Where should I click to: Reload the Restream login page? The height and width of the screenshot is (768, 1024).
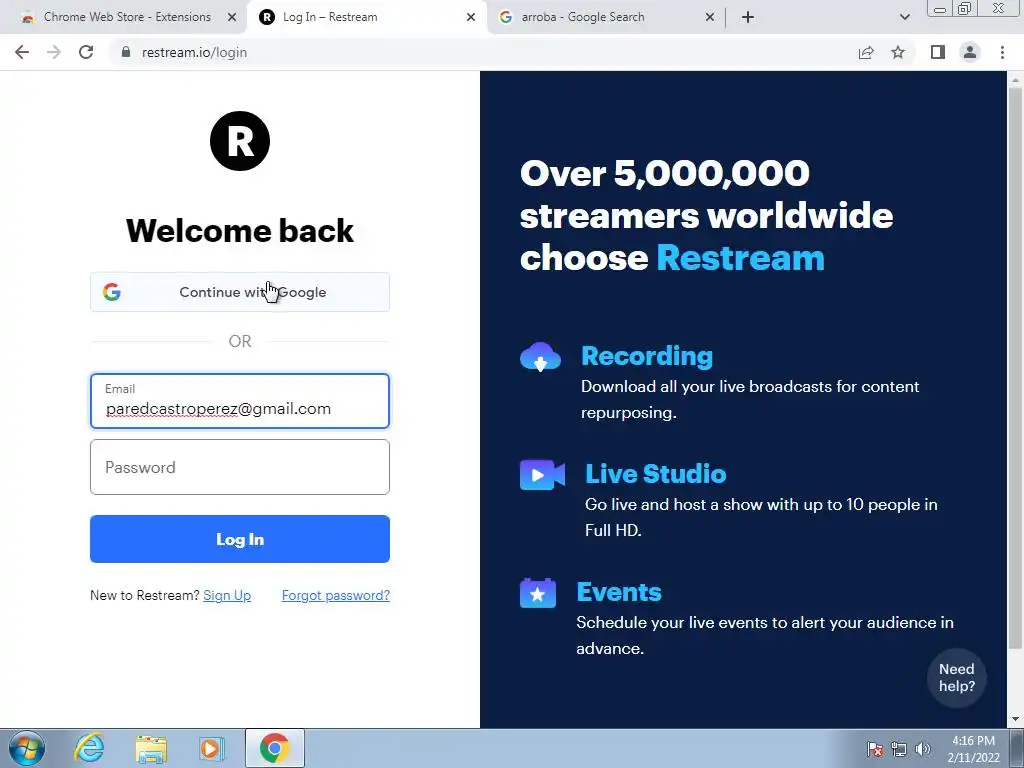coord(86,52)
